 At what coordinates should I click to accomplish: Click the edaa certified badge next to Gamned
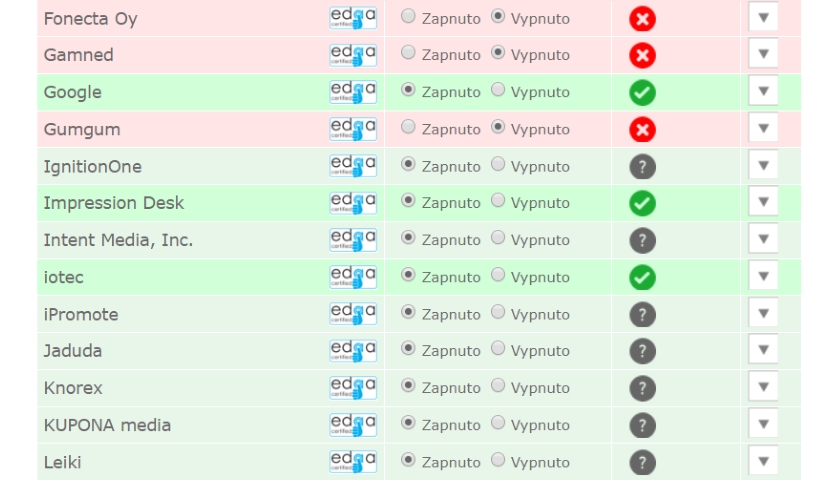[353, 55]
